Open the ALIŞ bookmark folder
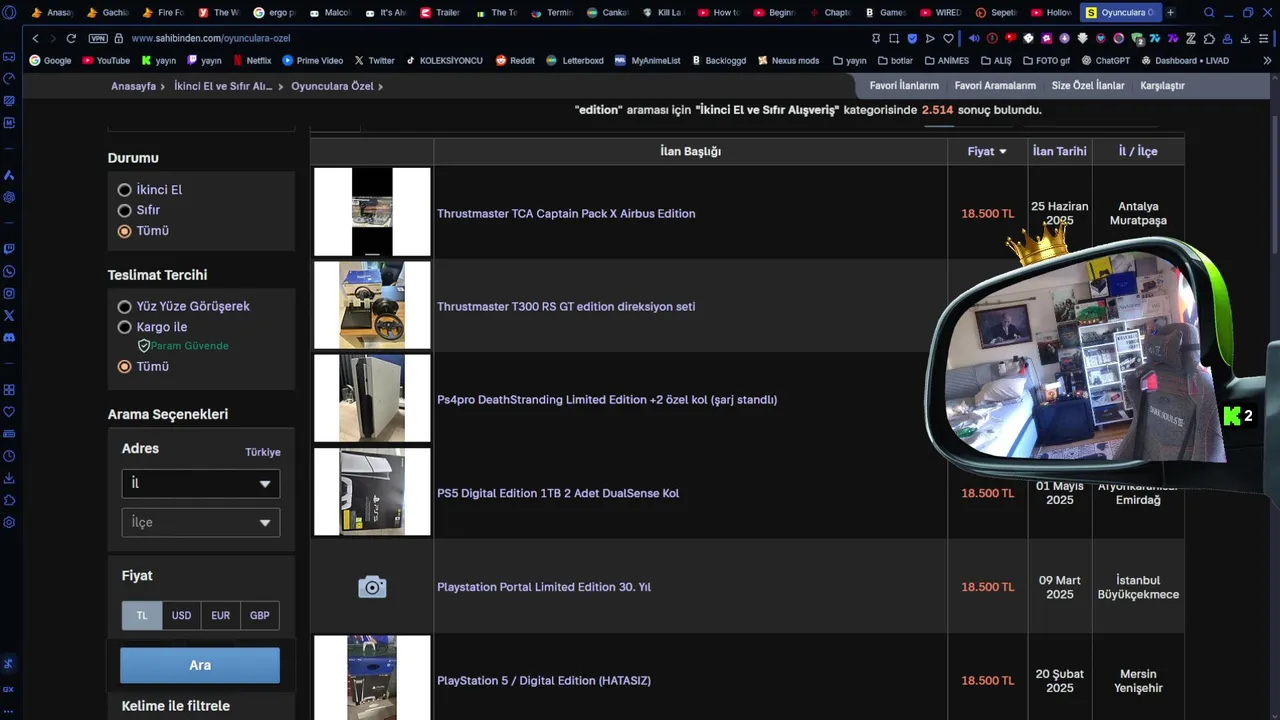1280x720 pixels. [995, 60]
